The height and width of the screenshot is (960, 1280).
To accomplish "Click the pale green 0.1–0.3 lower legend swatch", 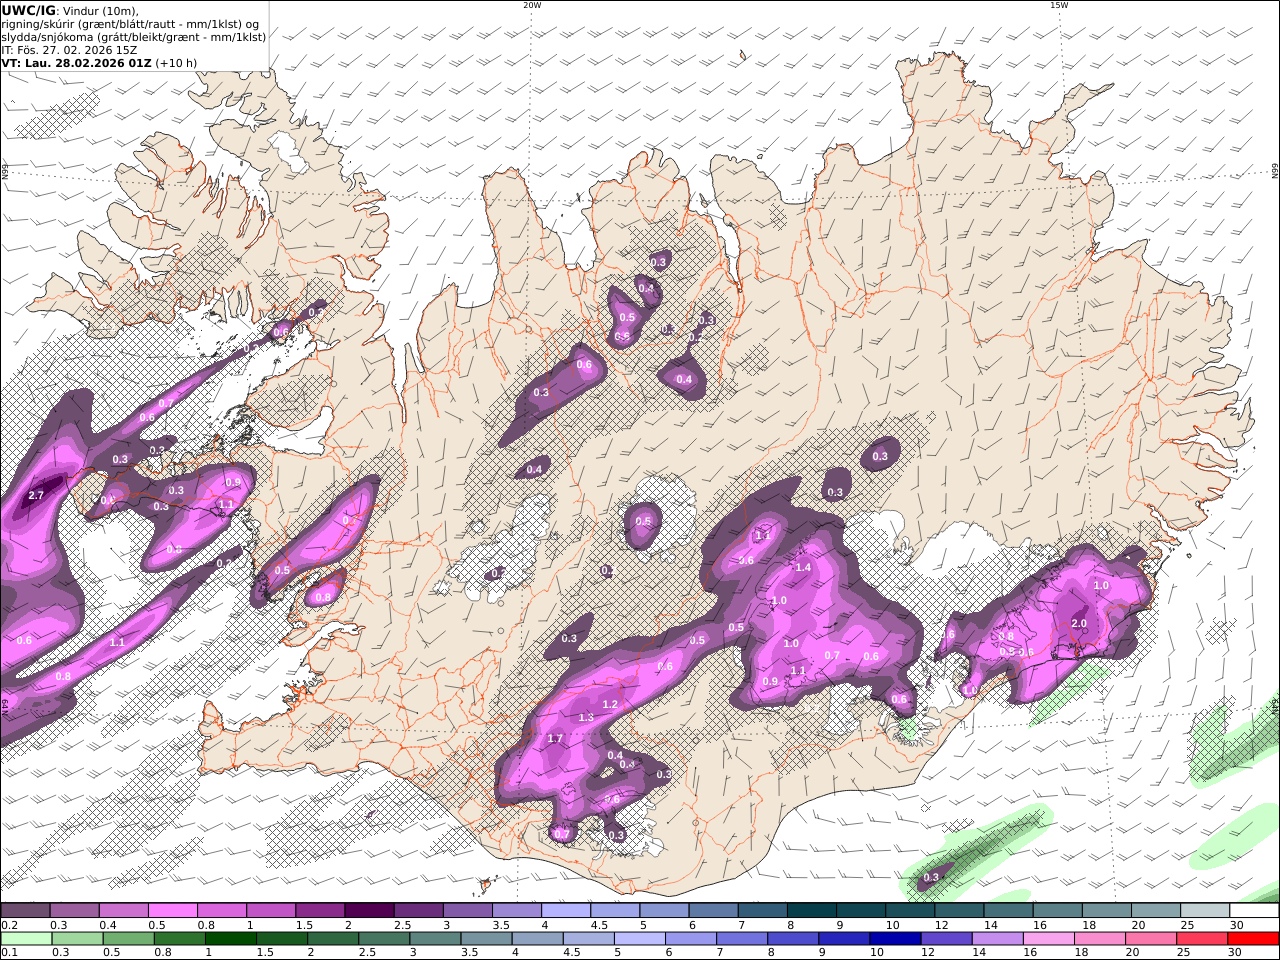I will pyautogui.click(x=26, y=939).
